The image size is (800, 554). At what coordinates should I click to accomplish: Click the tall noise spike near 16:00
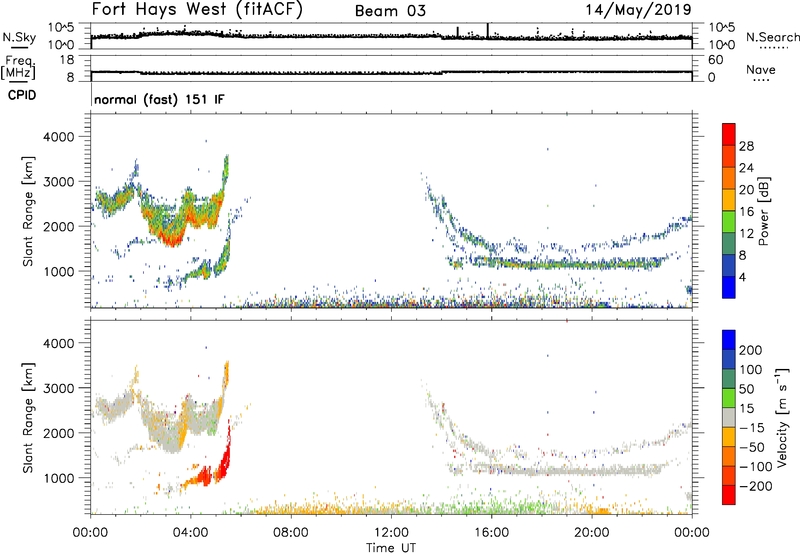pyautogui.click(x=488, y=31)
